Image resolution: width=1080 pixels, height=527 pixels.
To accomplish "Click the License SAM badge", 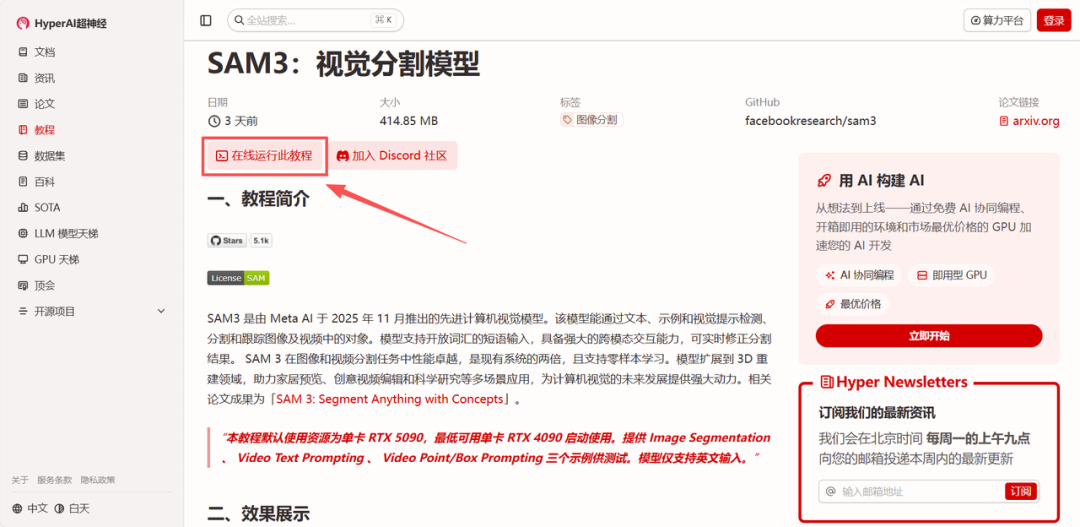I will pyautogui.click(x=238, y=278).
